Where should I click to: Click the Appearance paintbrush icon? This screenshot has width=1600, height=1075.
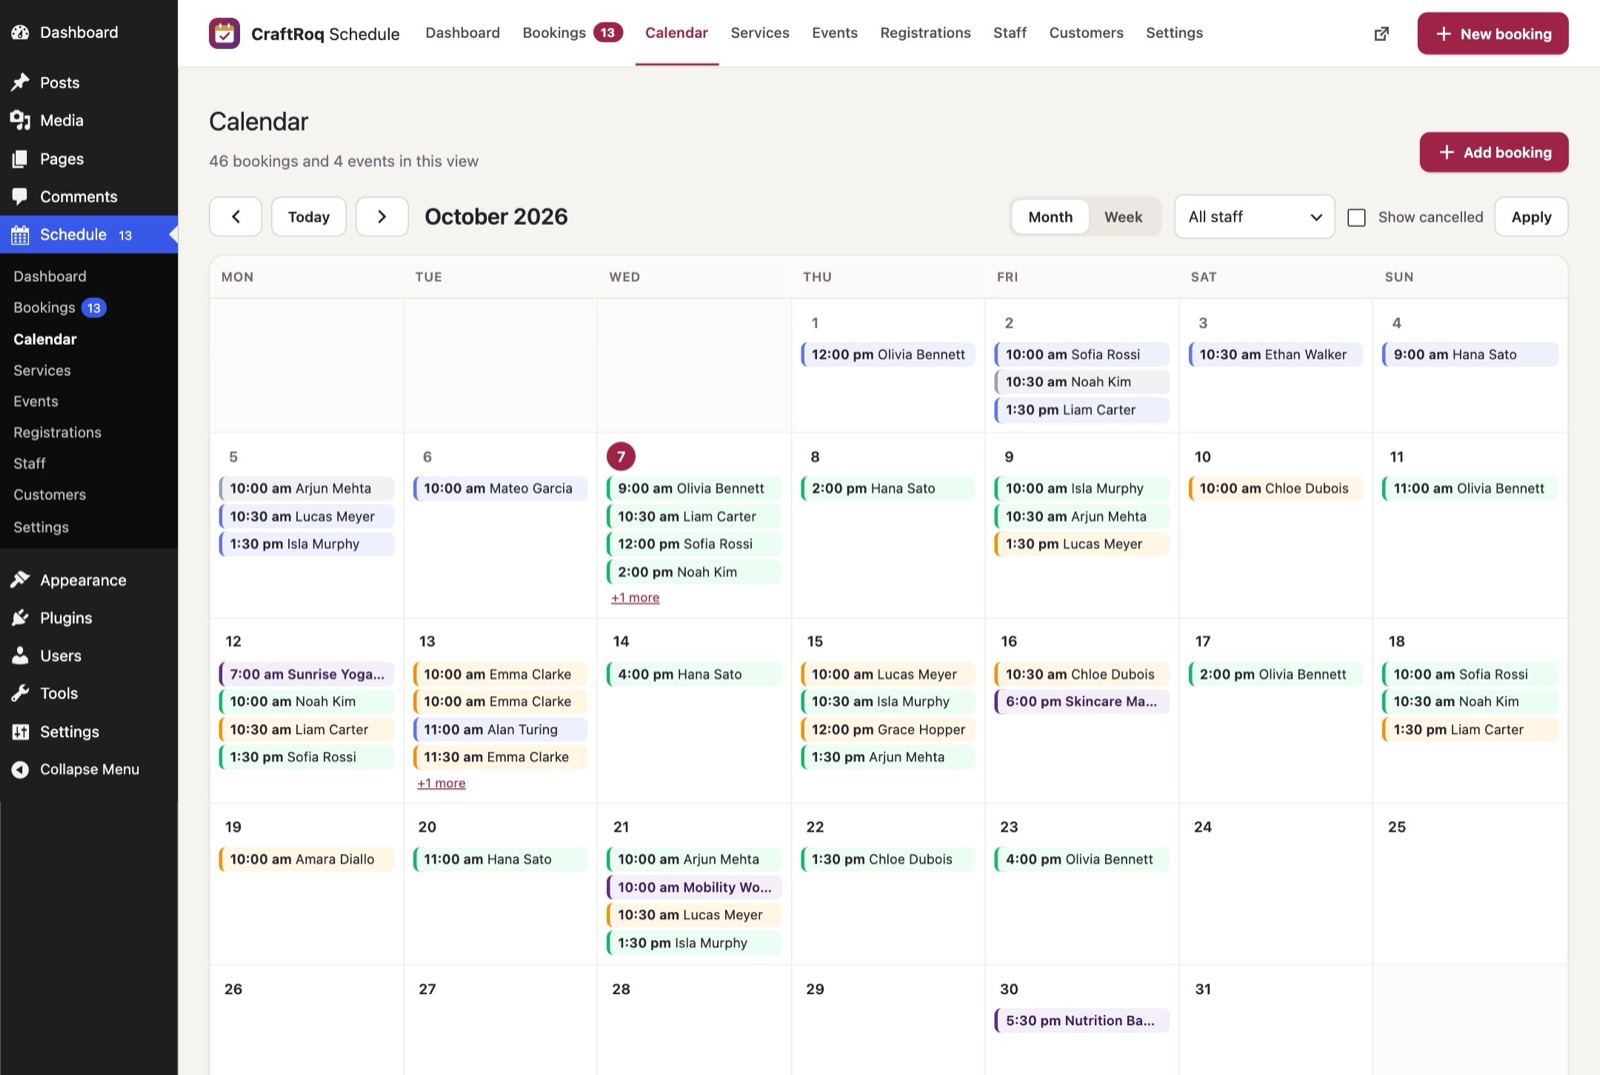20,580
